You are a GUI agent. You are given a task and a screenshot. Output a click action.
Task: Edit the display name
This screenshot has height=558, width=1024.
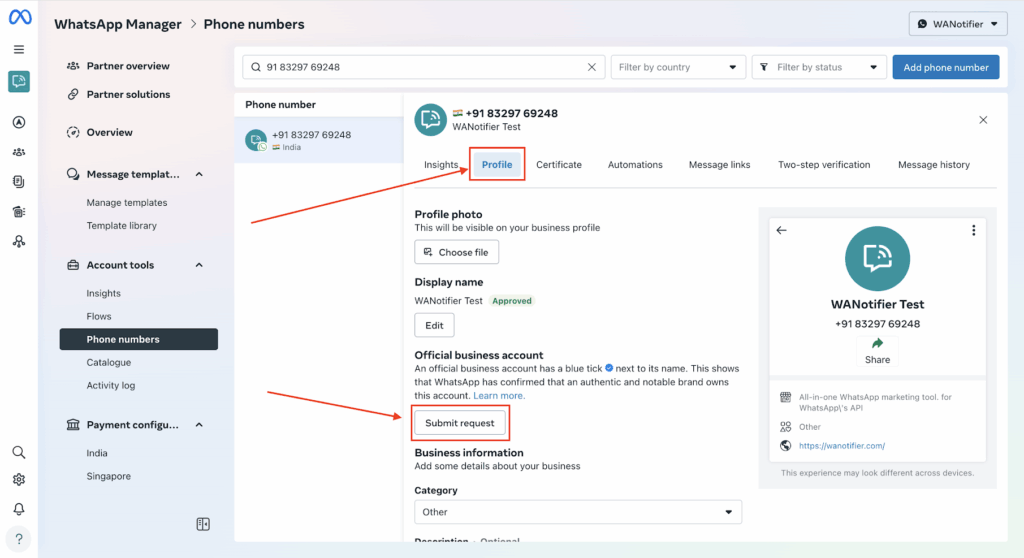434,325
